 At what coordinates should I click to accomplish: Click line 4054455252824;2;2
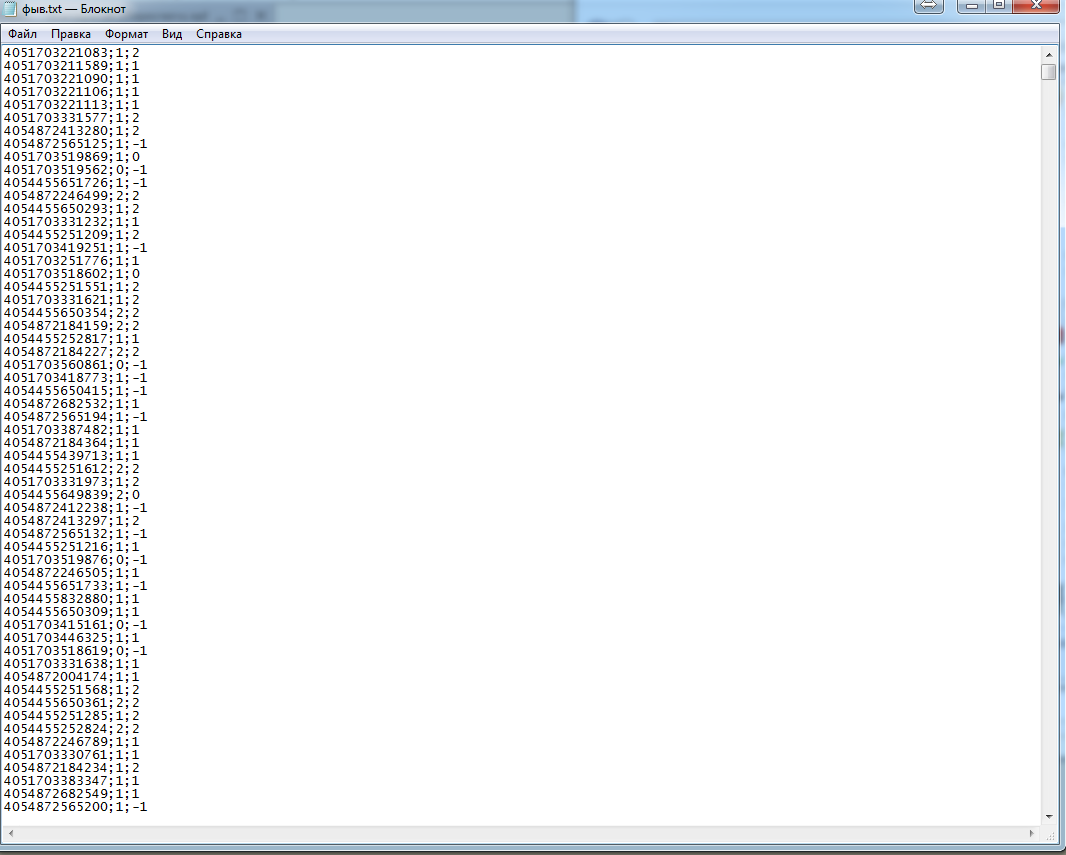coord(71,729)
